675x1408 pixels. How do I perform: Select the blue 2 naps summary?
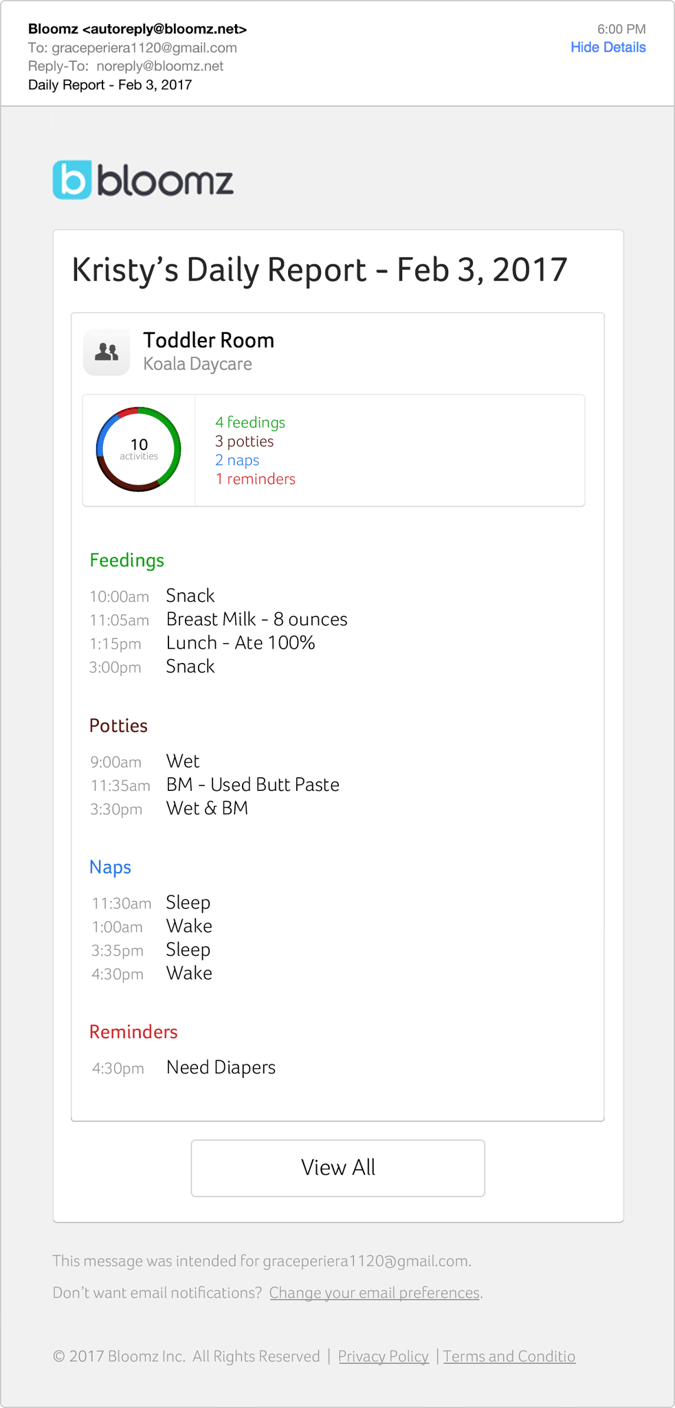tap(237, 460)
